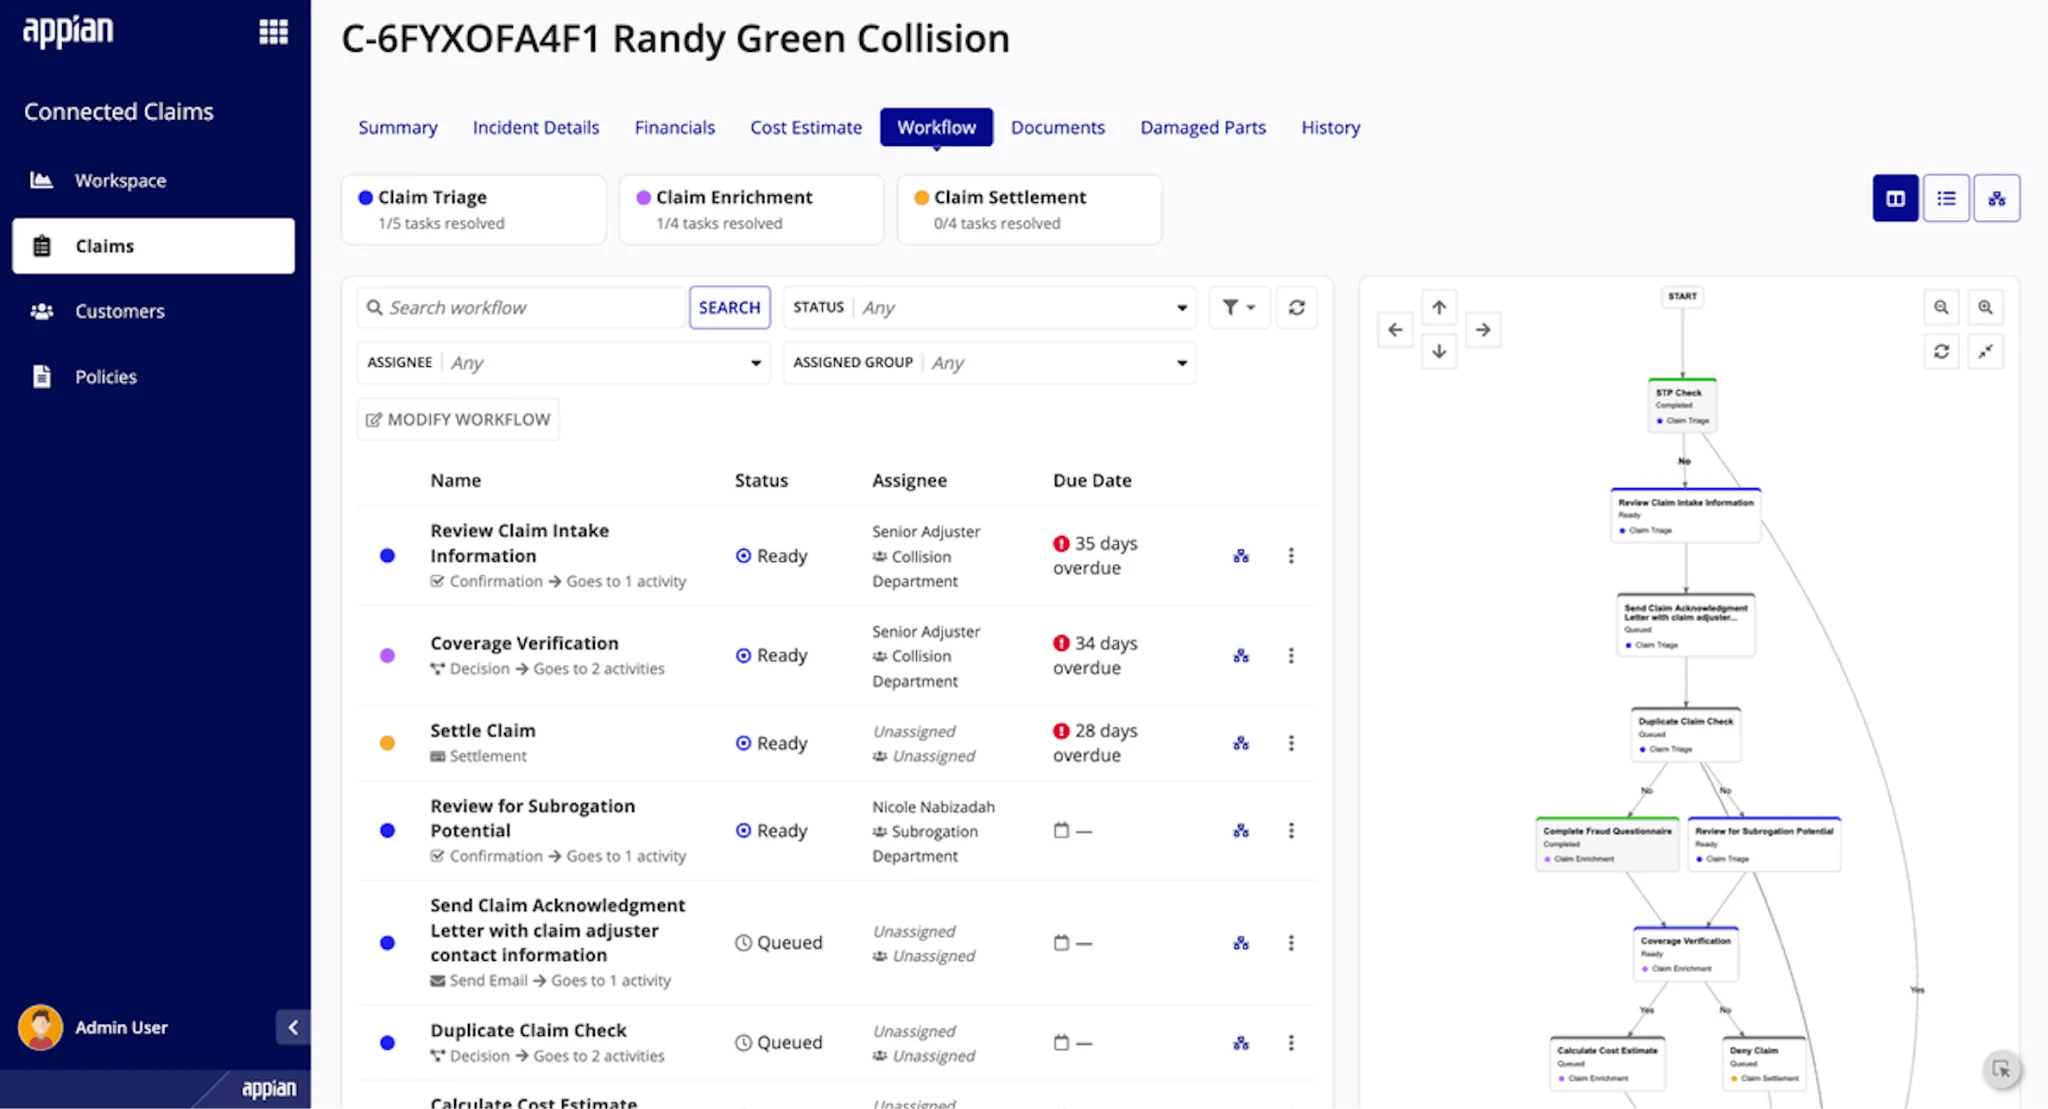Click Duplicate Claim Check task name

tap(528, 1030)
